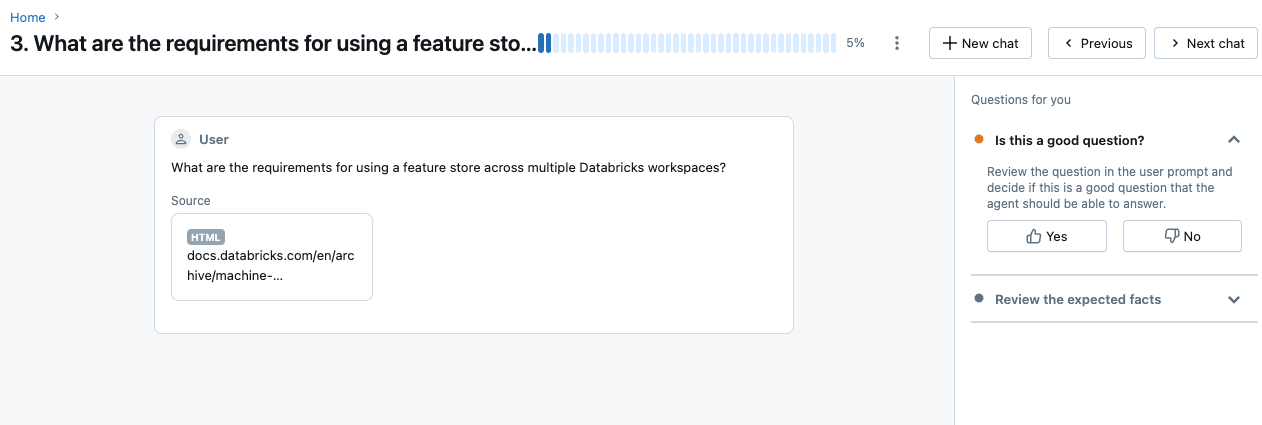Advance to the Next chat
Viewport: 1262px width, 425px height.
point(1205,43)
